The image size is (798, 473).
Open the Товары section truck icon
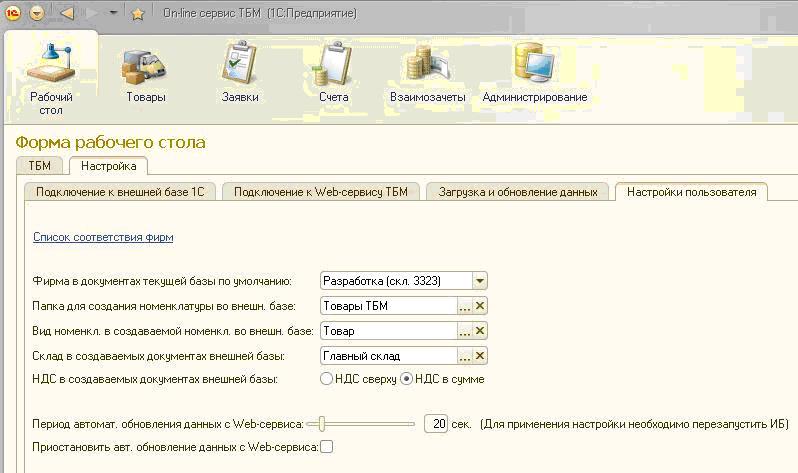144,66
